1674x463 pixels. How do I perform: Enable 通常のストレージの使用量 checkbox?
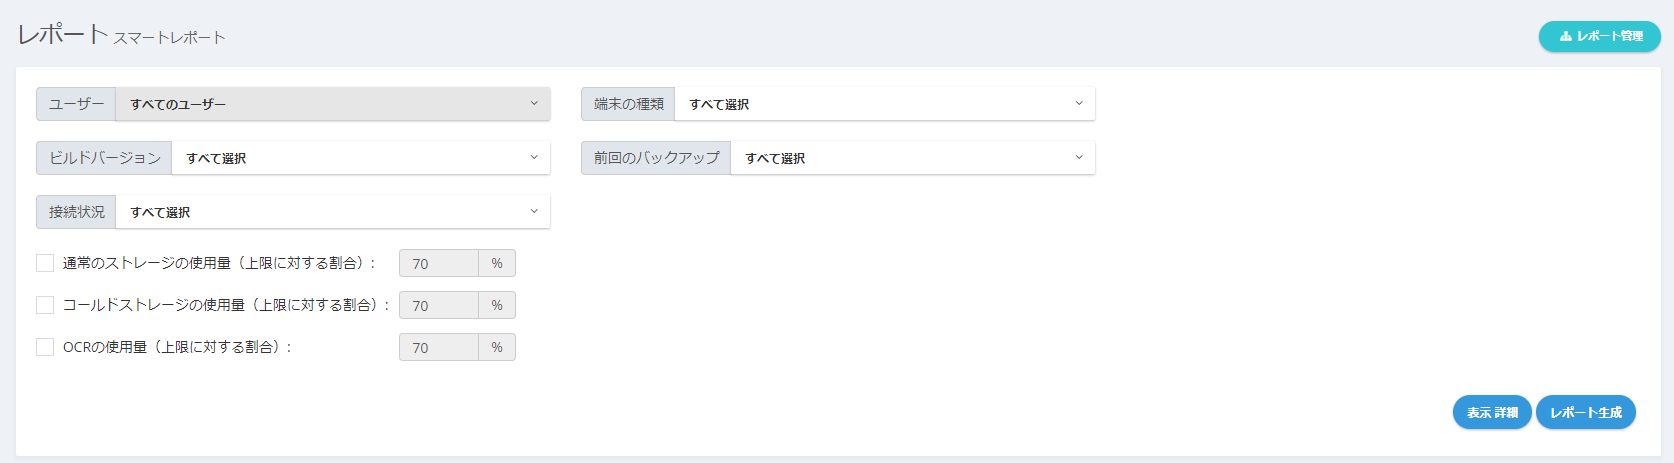coord(45,263)
